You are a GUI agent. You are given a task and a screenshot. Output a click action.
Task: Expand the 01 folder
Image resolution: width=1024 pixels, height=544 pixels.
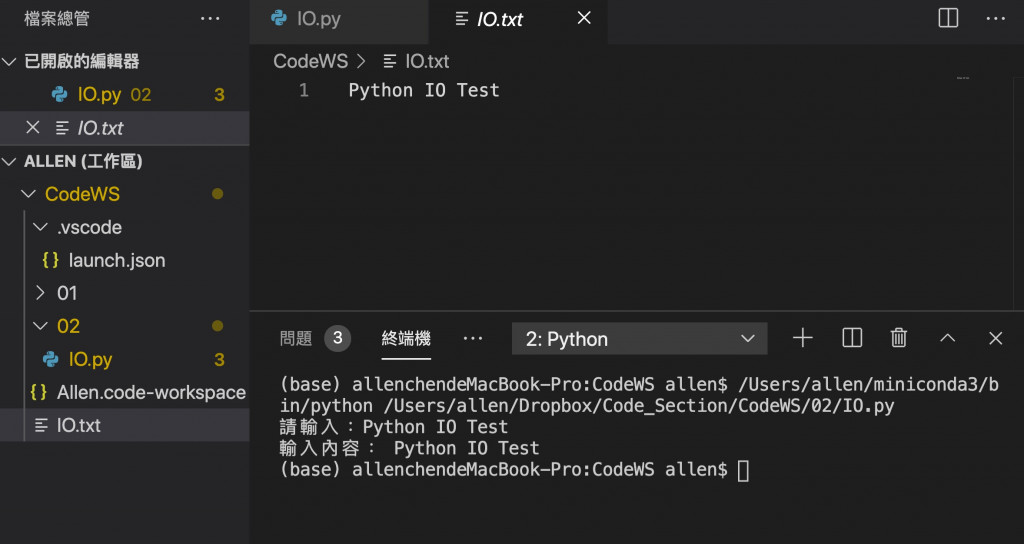pos(66,293)
